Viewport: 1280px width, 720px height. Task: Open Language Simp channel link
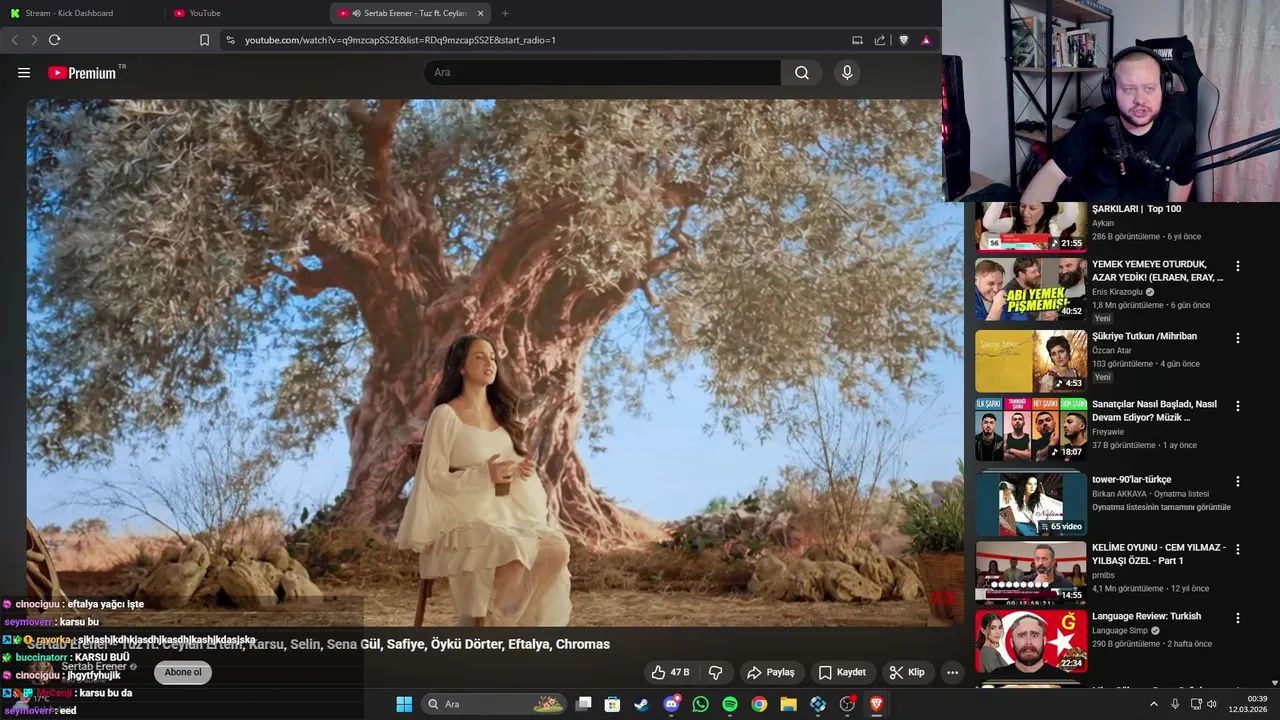click(x=1121, y=631)
